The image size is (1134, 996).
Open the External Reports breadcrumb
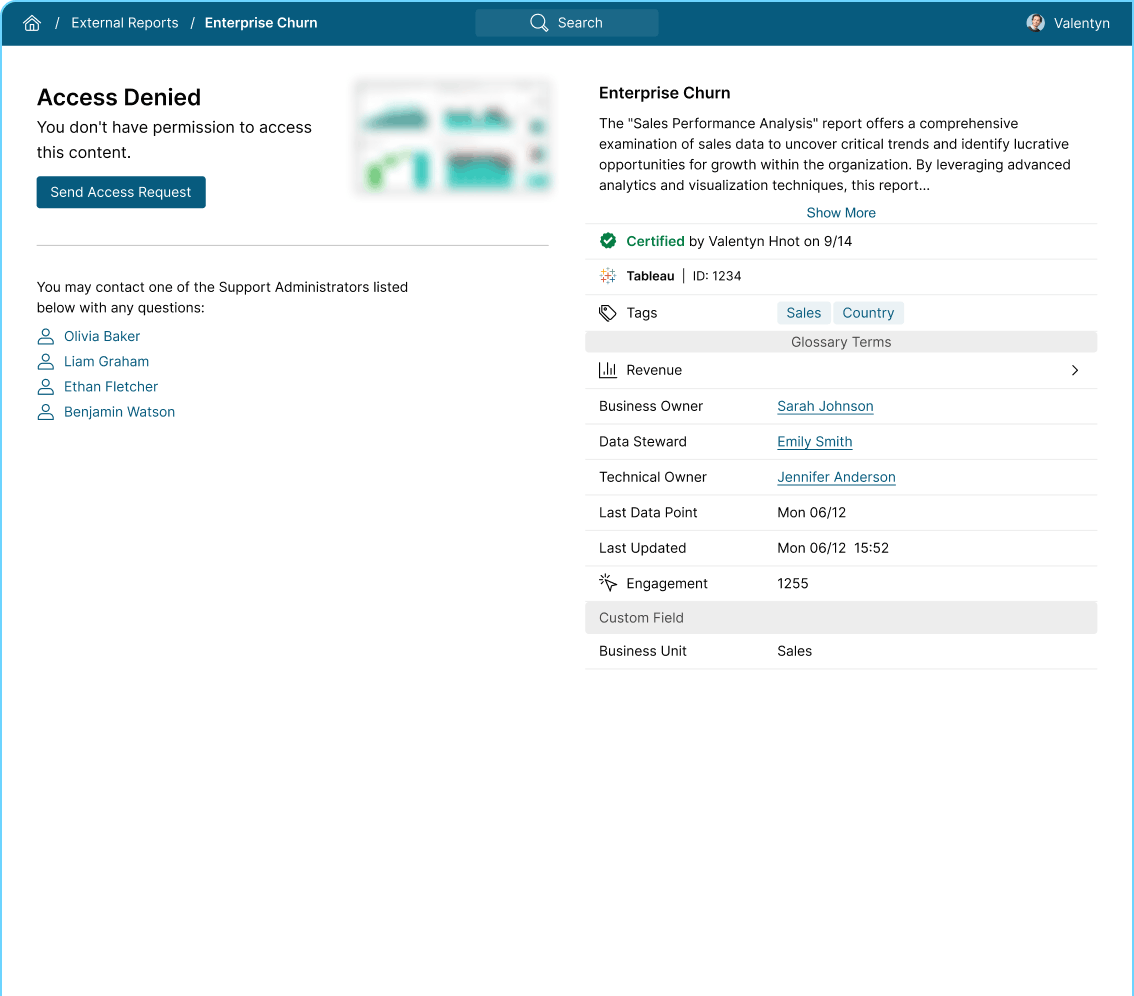tap(124, 22)
